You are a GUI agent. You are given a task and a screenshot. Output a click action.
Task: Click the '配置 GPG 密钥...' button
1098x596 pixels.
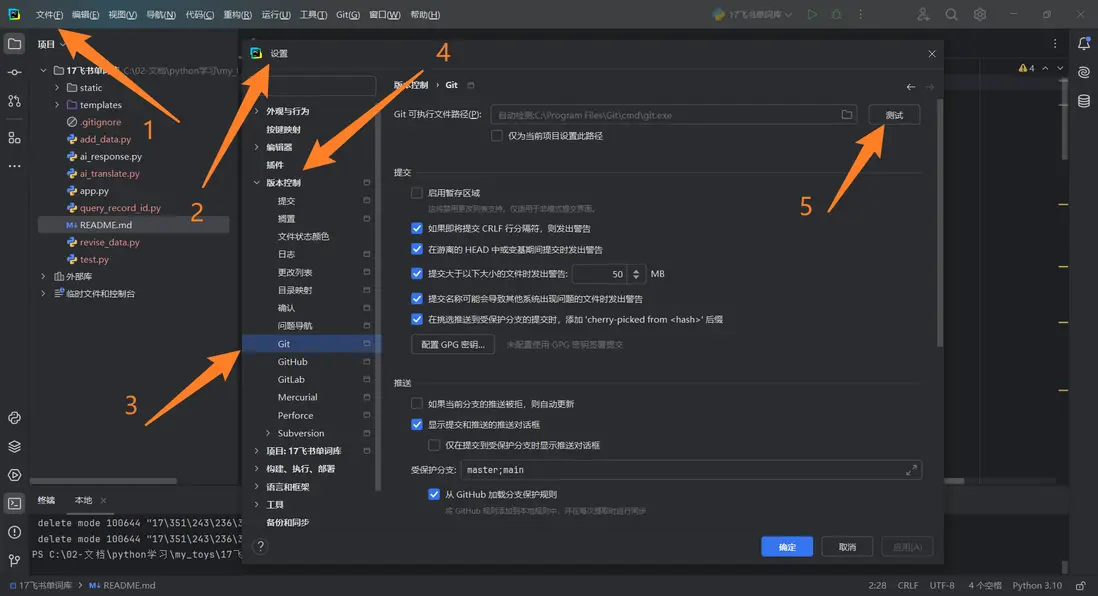pyautogui.click(x=453, y=344)
